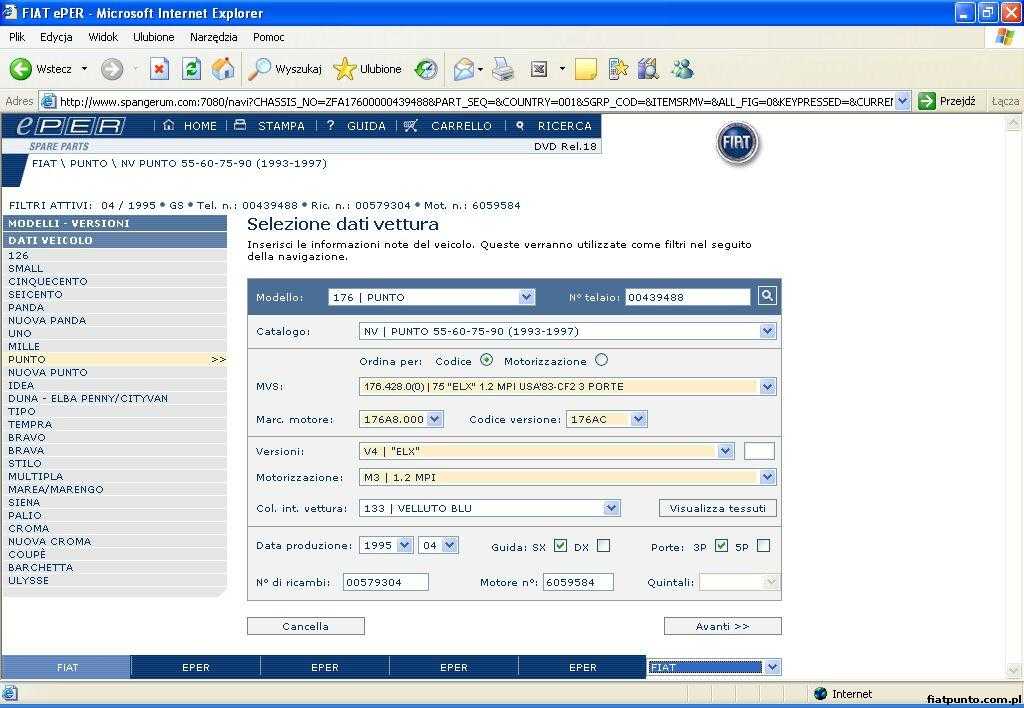1024x708 pixels.
Task: Click the grey forward arrow icon
Action: click(112, 69)
